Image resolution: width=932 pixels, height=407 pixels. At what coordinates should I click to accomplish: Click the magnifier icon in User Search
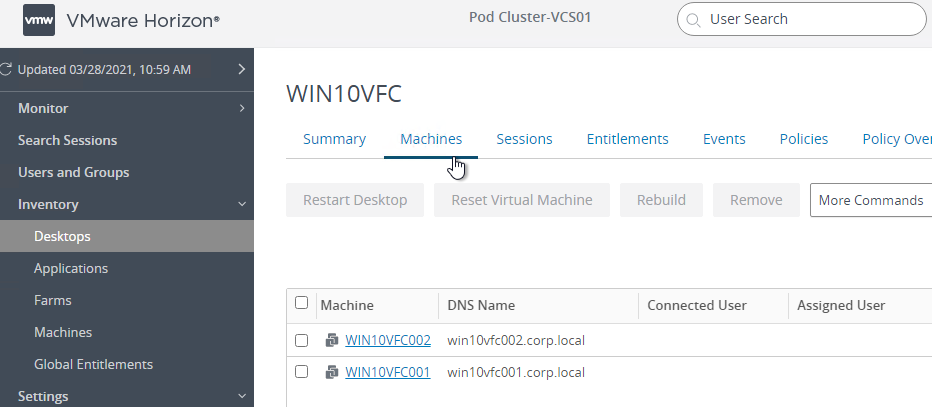click(x=692, y=20)
